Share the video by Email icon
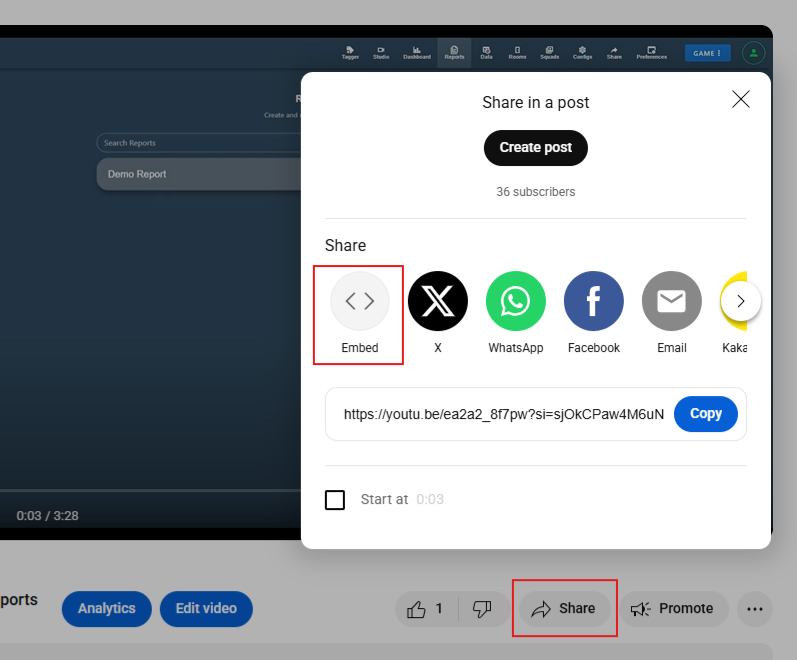Viewport: 797px width, 660px height. point(671,301)
